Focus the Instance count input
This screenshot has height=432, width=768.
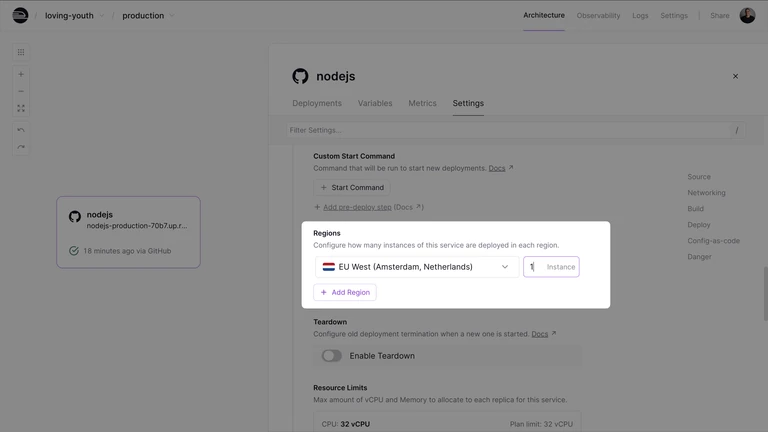551,267
